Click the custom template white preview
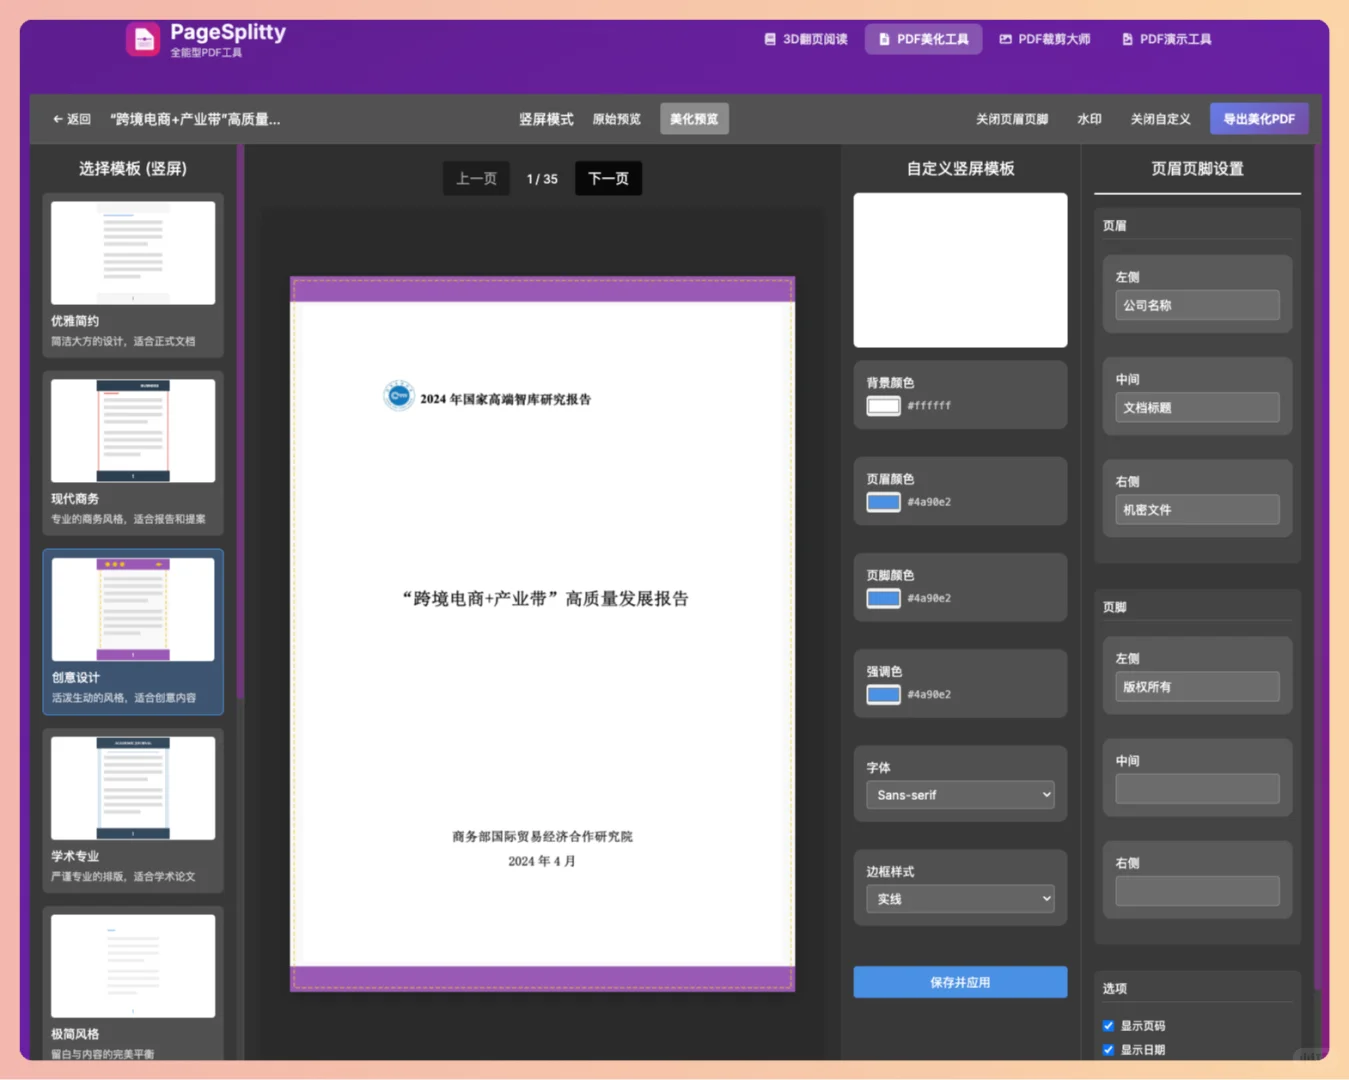The height and width of the screenshot is (1080, 1349). point(960,270)
